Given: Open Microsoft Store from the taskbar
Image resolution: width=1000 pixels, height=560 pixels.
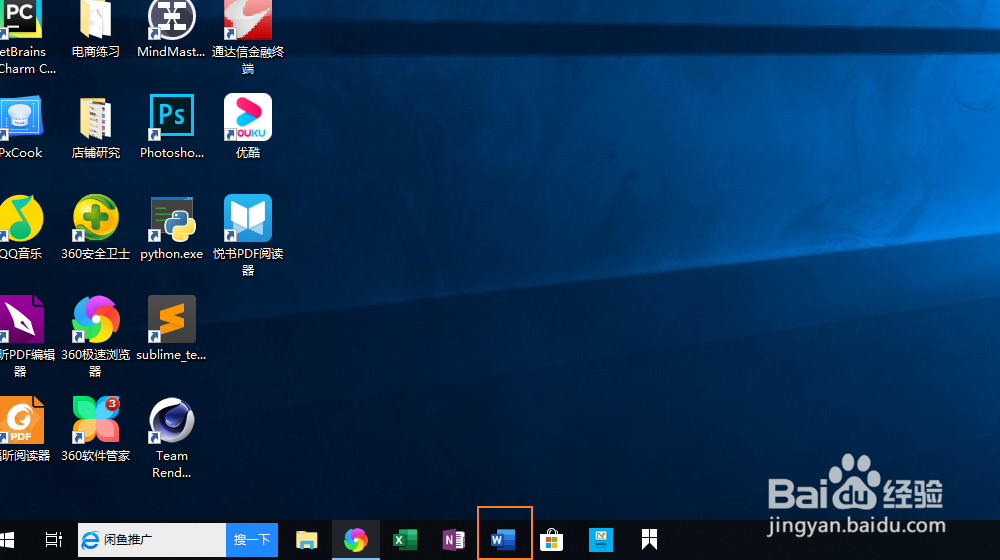Looking at the screenshot, I should point(552,540).
